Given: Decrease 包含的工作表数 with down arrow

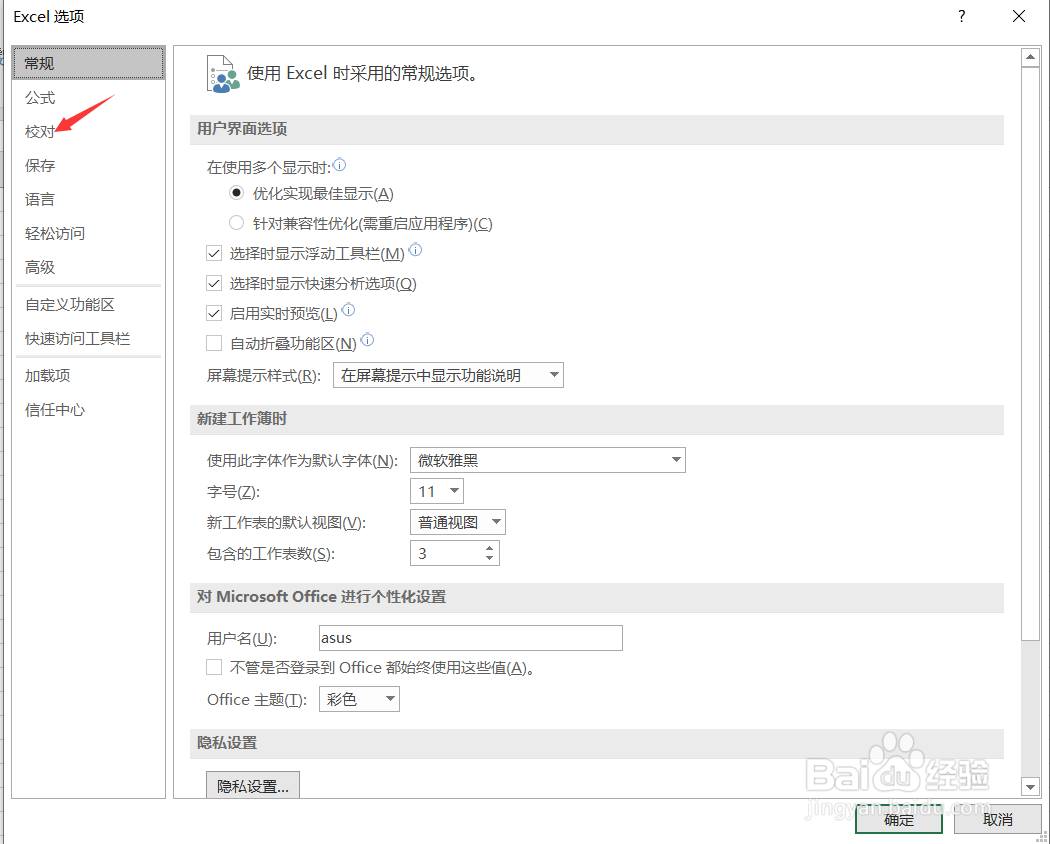Looking at the screenshot, I should tap(490, 558).
